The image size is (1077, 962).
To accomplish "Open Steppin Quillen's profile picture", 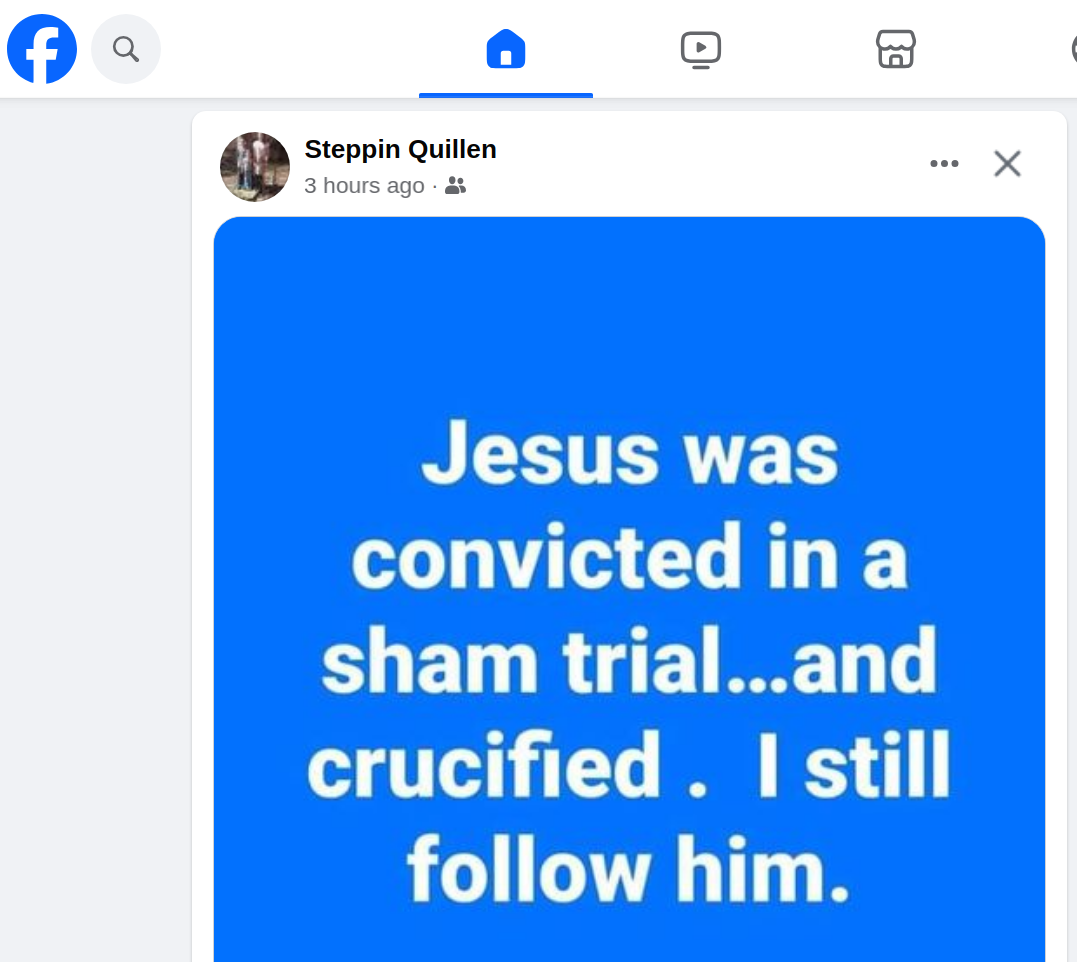I will [255, 167].
